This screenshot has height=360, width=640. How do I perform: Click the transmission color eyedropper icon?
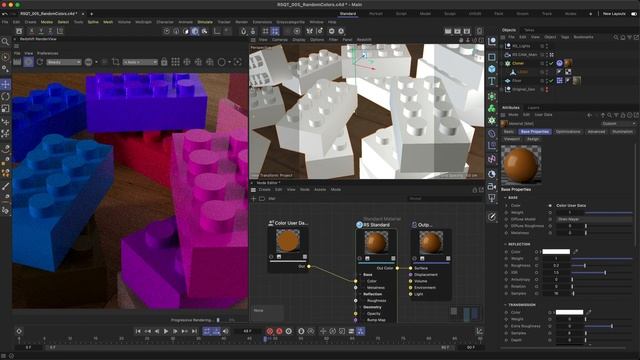(589, 312)
